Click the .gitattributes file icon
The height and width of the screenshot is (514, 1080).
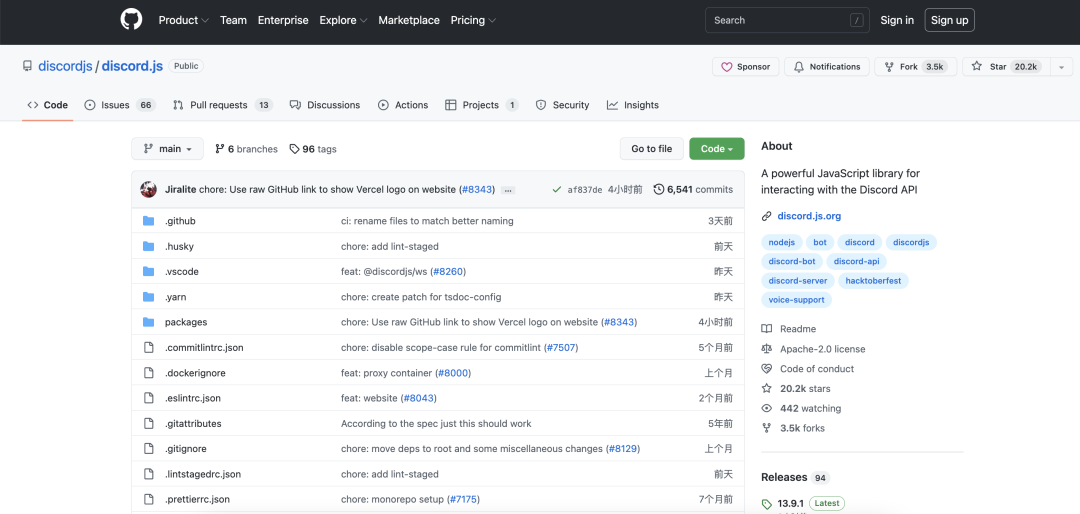tap(148, 423)
